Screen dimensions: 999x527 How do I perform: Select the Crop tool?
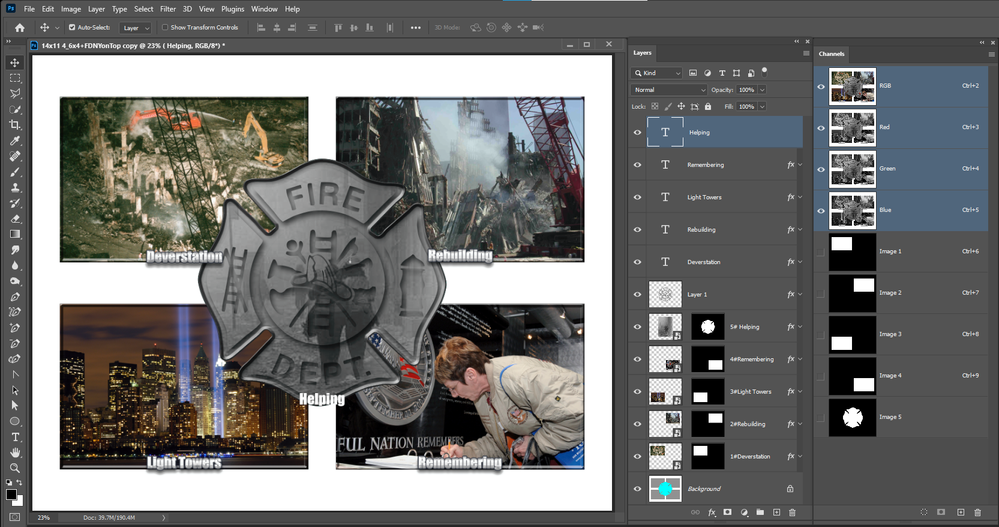coord(15,125)
